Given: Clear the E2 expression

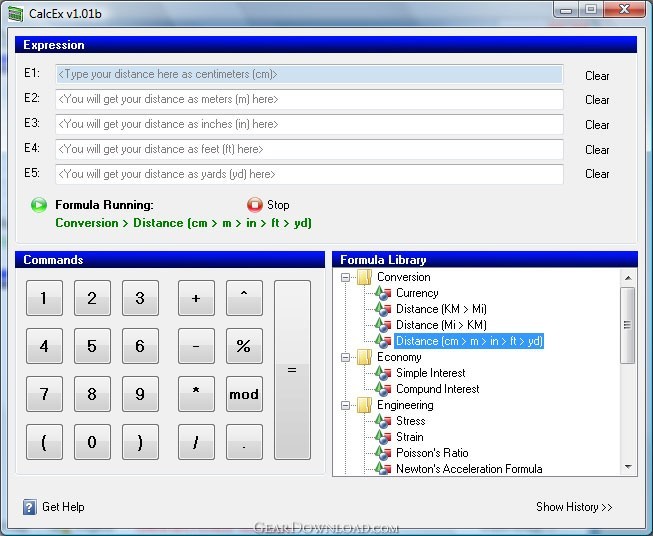Looking at the screenshot, I should point(597,100).
